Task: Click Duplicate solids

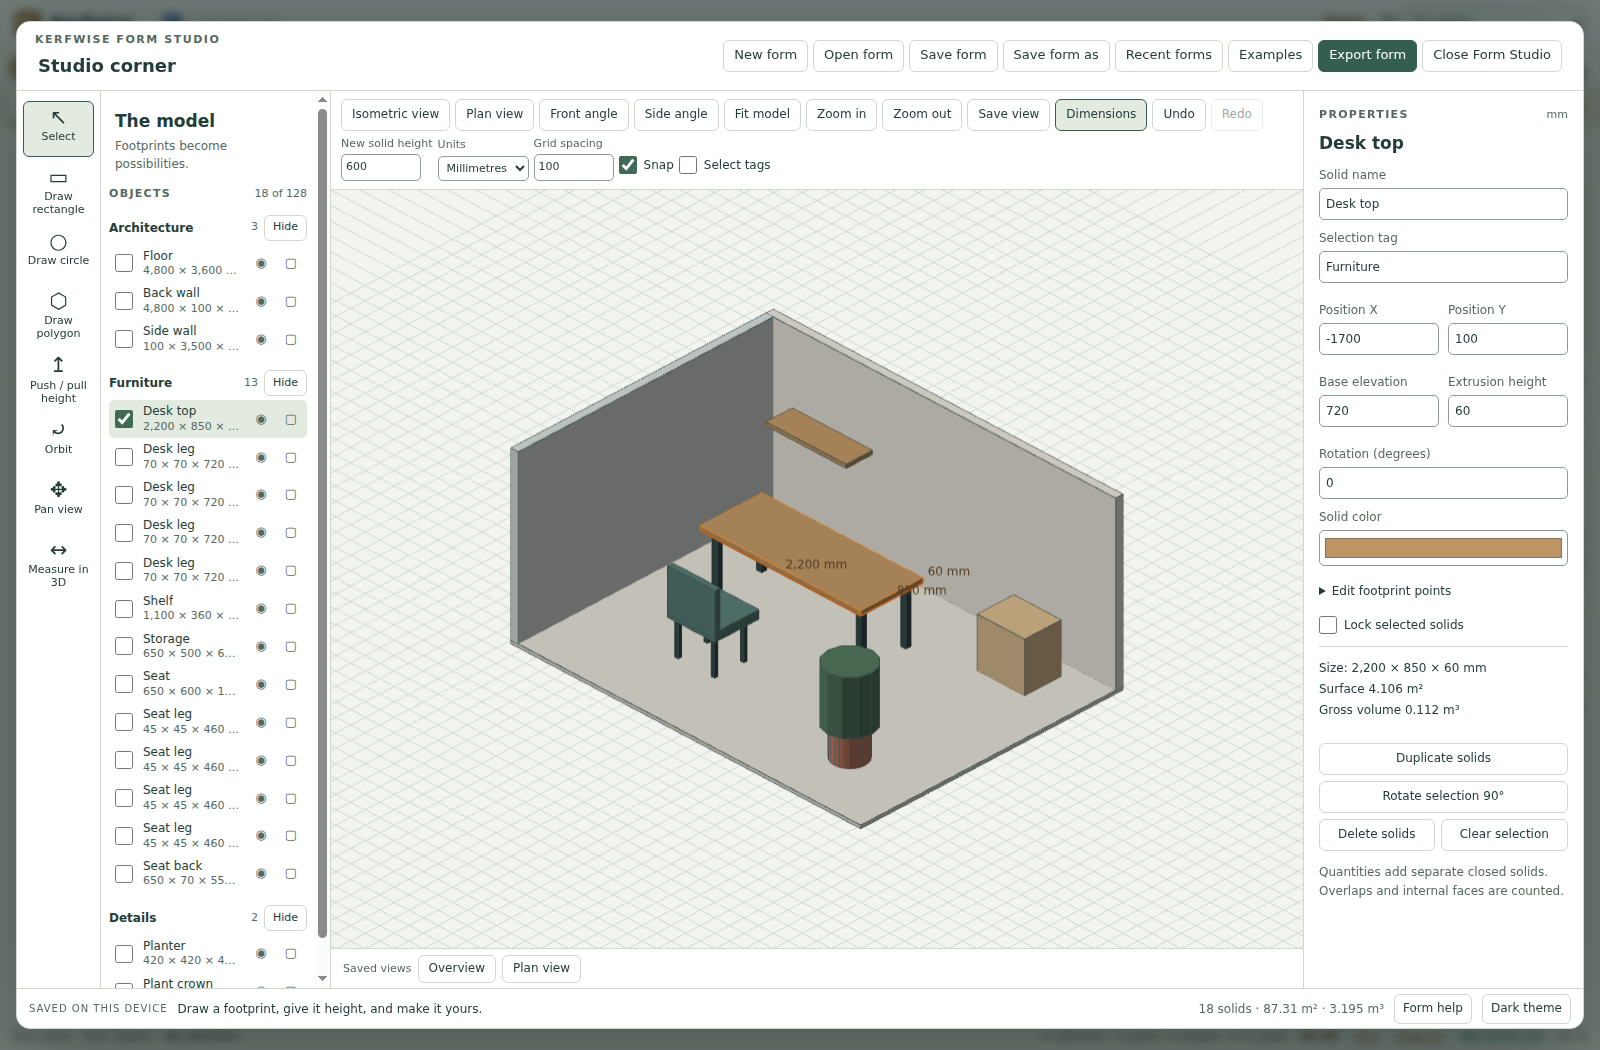Action: (x=1443, y=758)
